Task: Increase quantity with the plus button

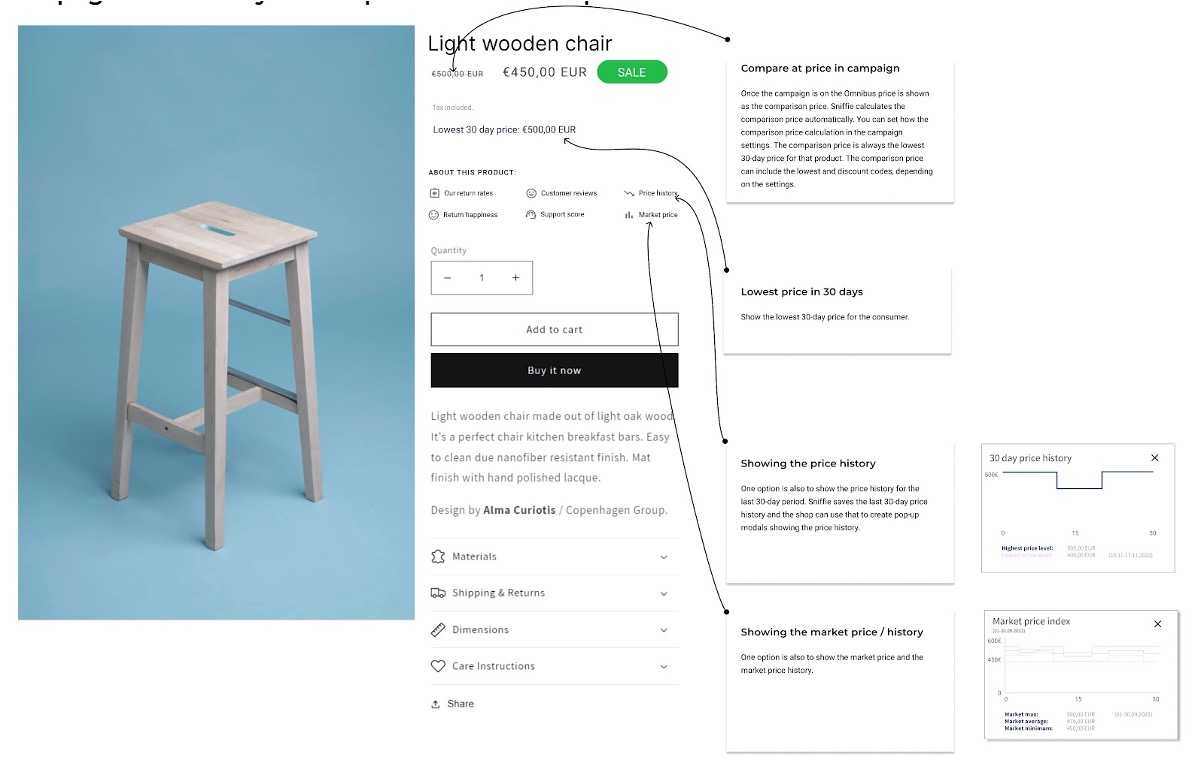Action: 516,278
